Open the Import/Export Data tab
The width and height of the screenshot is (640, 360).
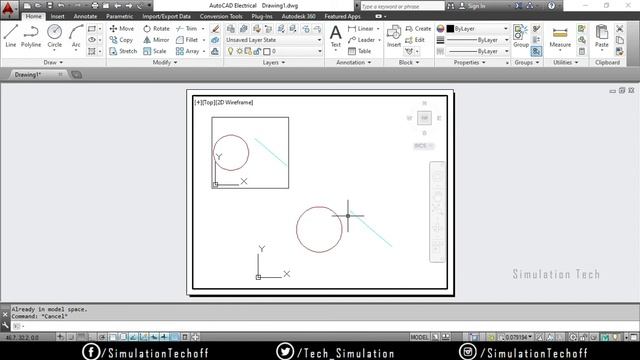click(x=167, y=16)
